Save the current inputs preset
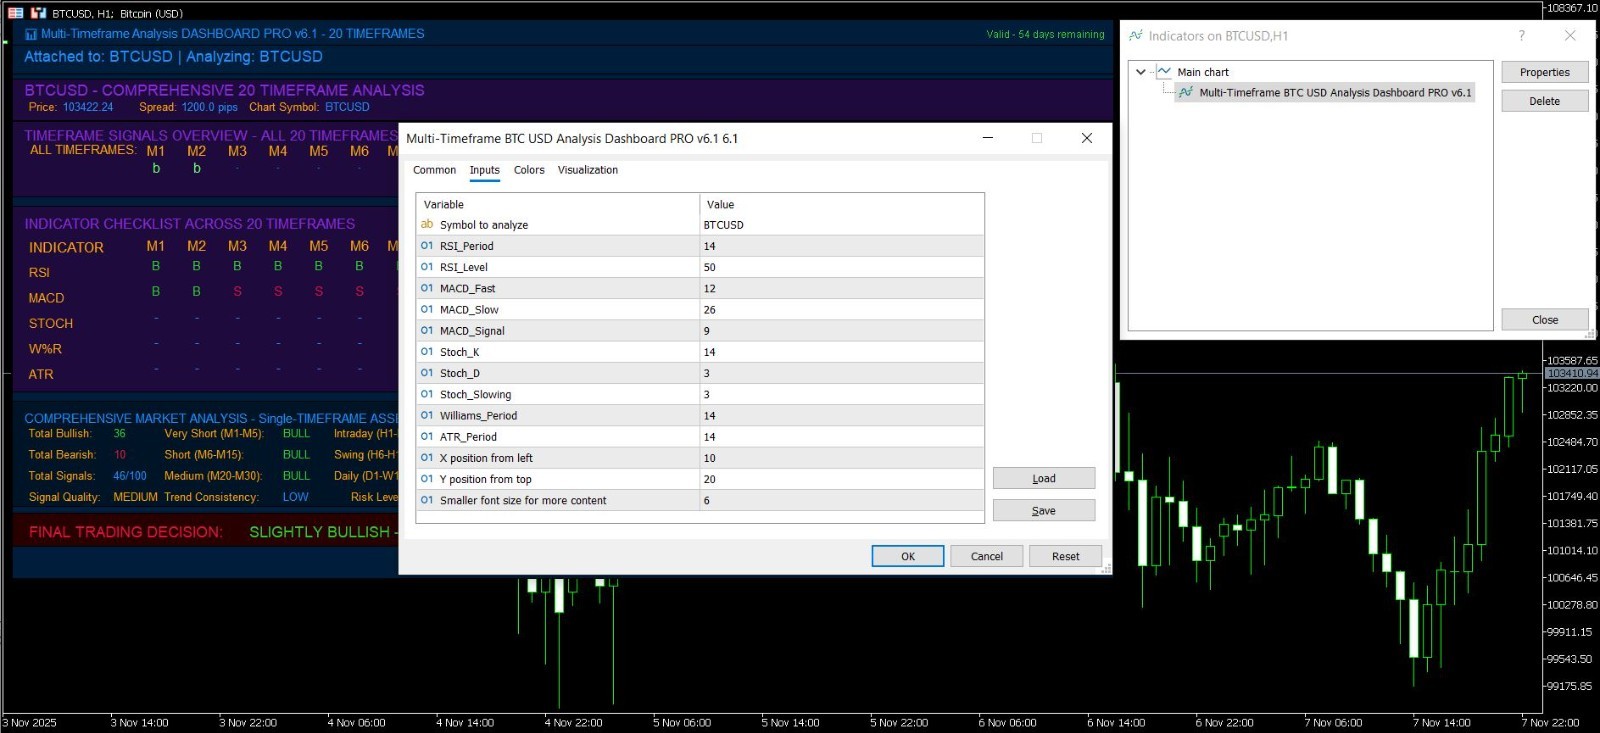1600x733 pixels. (1044, 510)
